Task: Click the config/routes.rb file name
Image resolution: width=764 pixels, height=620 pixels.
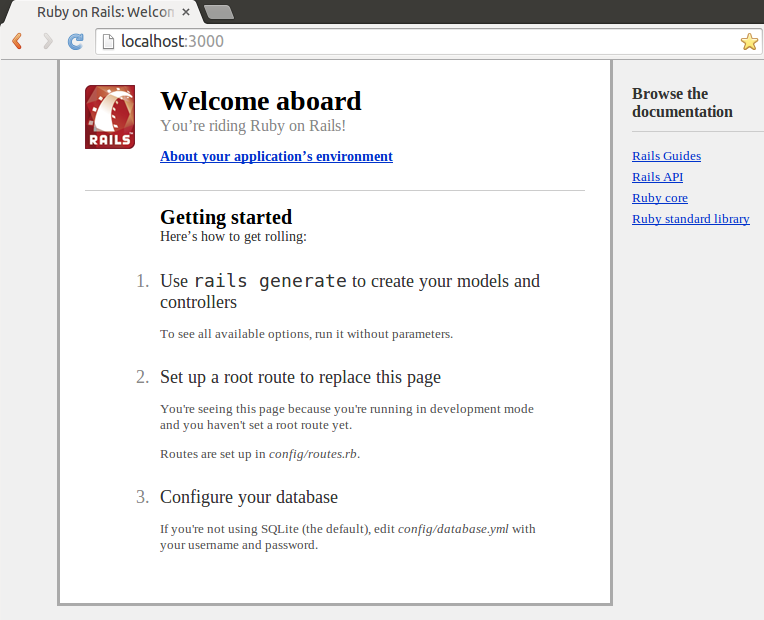Action: click(313, 454)
